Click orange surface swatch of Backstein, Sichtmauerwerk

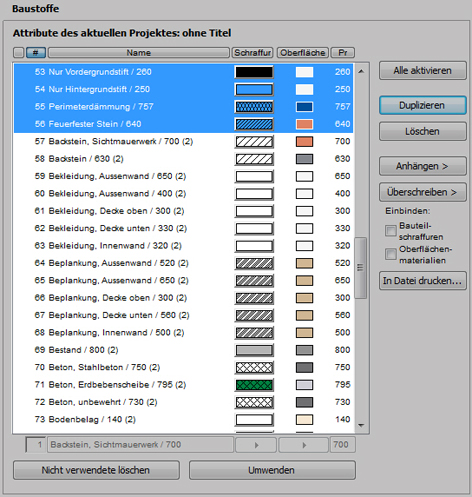coord(304,141)
